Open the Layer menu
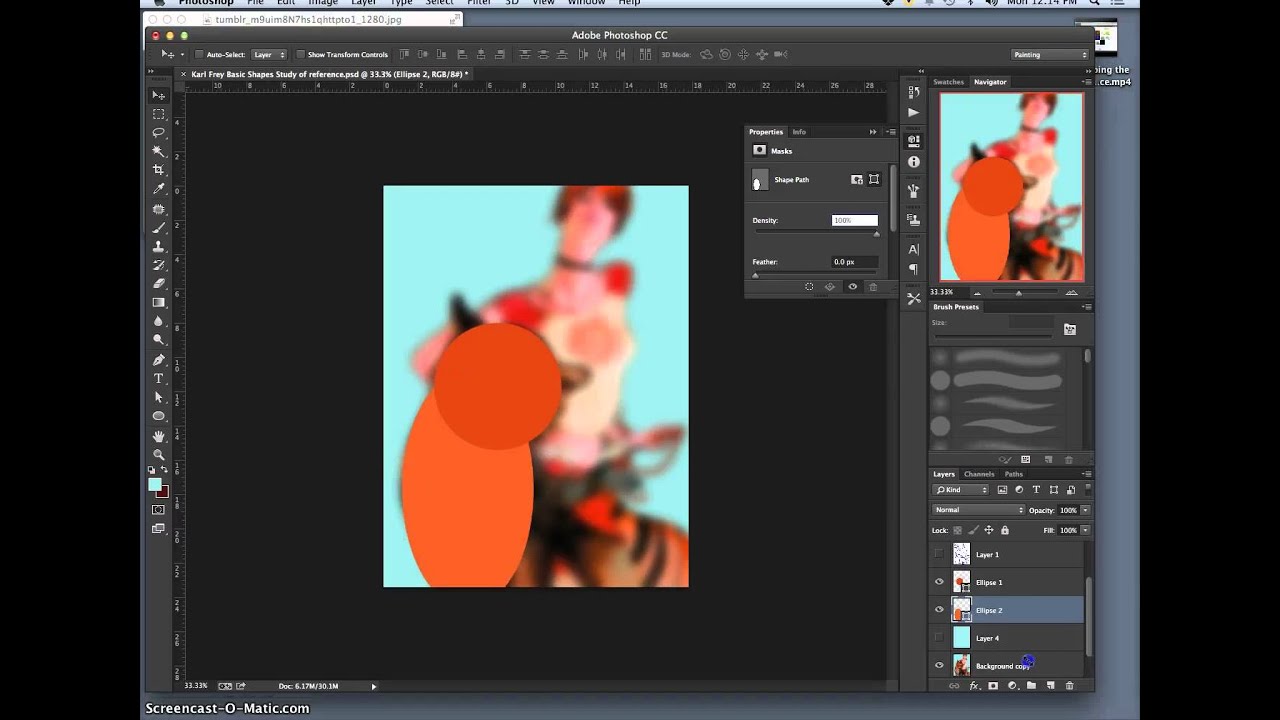 coord(363,3)
